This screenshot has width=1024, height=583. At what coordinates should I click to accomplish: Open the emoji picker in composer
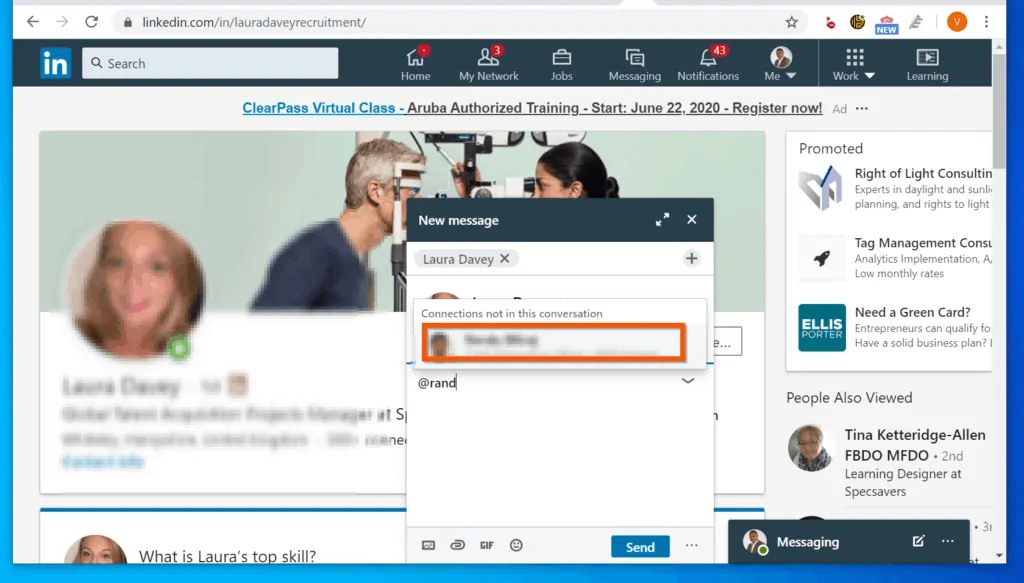pyautogui.click(x=516, y=546)
